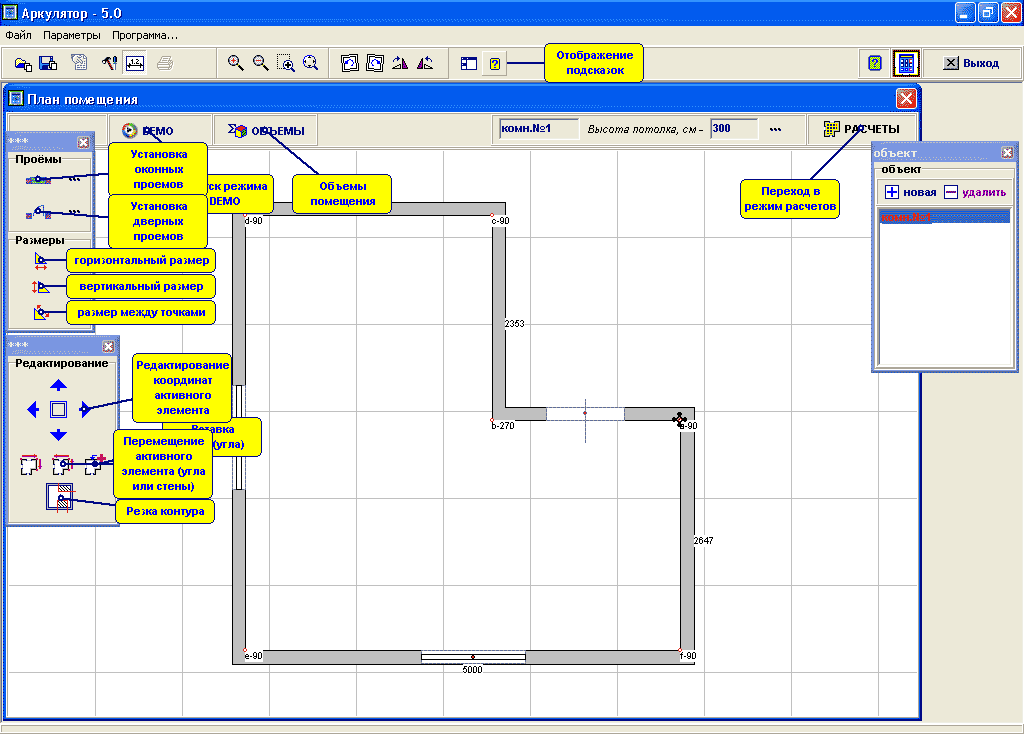Image resolution: width=1024 pixels, height=734 pixels.
Task: Select the point-to-point dimension tool
Action: coord(41,313)
